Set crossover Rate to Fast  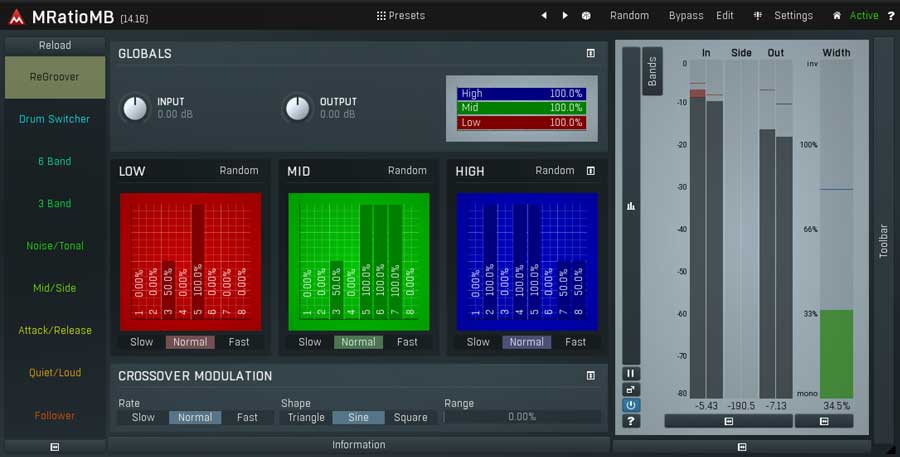coord(247,417)
